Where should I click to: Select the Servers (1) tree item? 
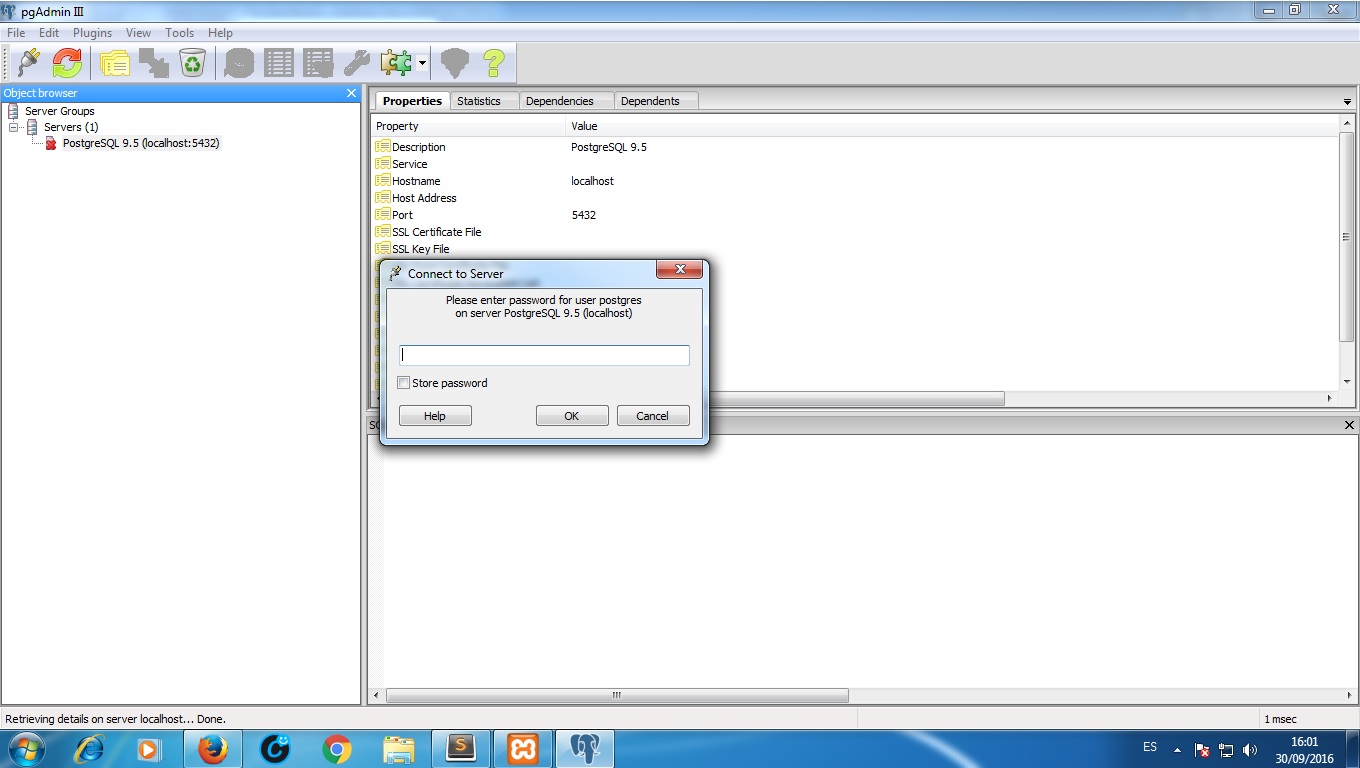71,127
